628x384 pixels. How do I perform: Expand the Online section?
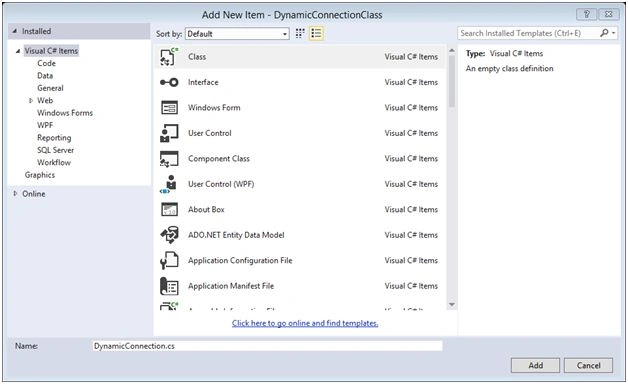(x=15, y=193)
